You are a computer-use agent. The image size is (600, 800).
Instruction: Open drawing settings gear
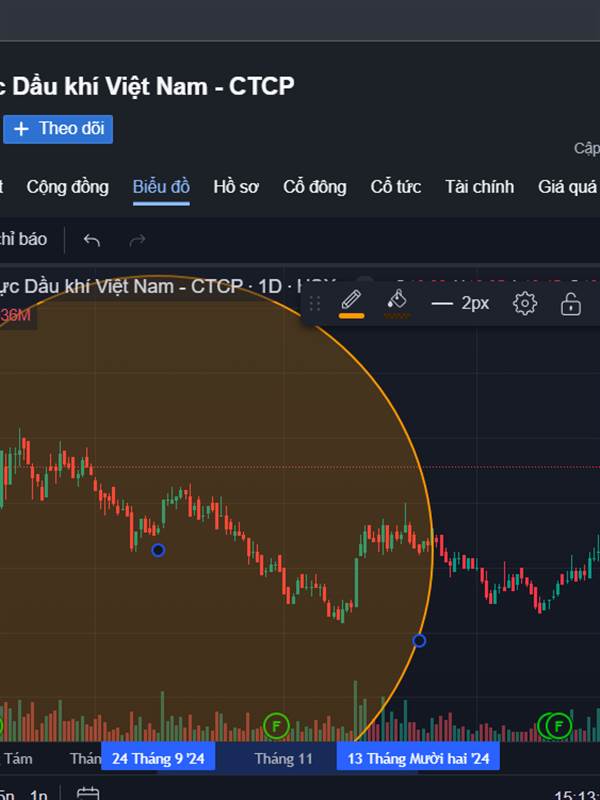pos(524,304)
